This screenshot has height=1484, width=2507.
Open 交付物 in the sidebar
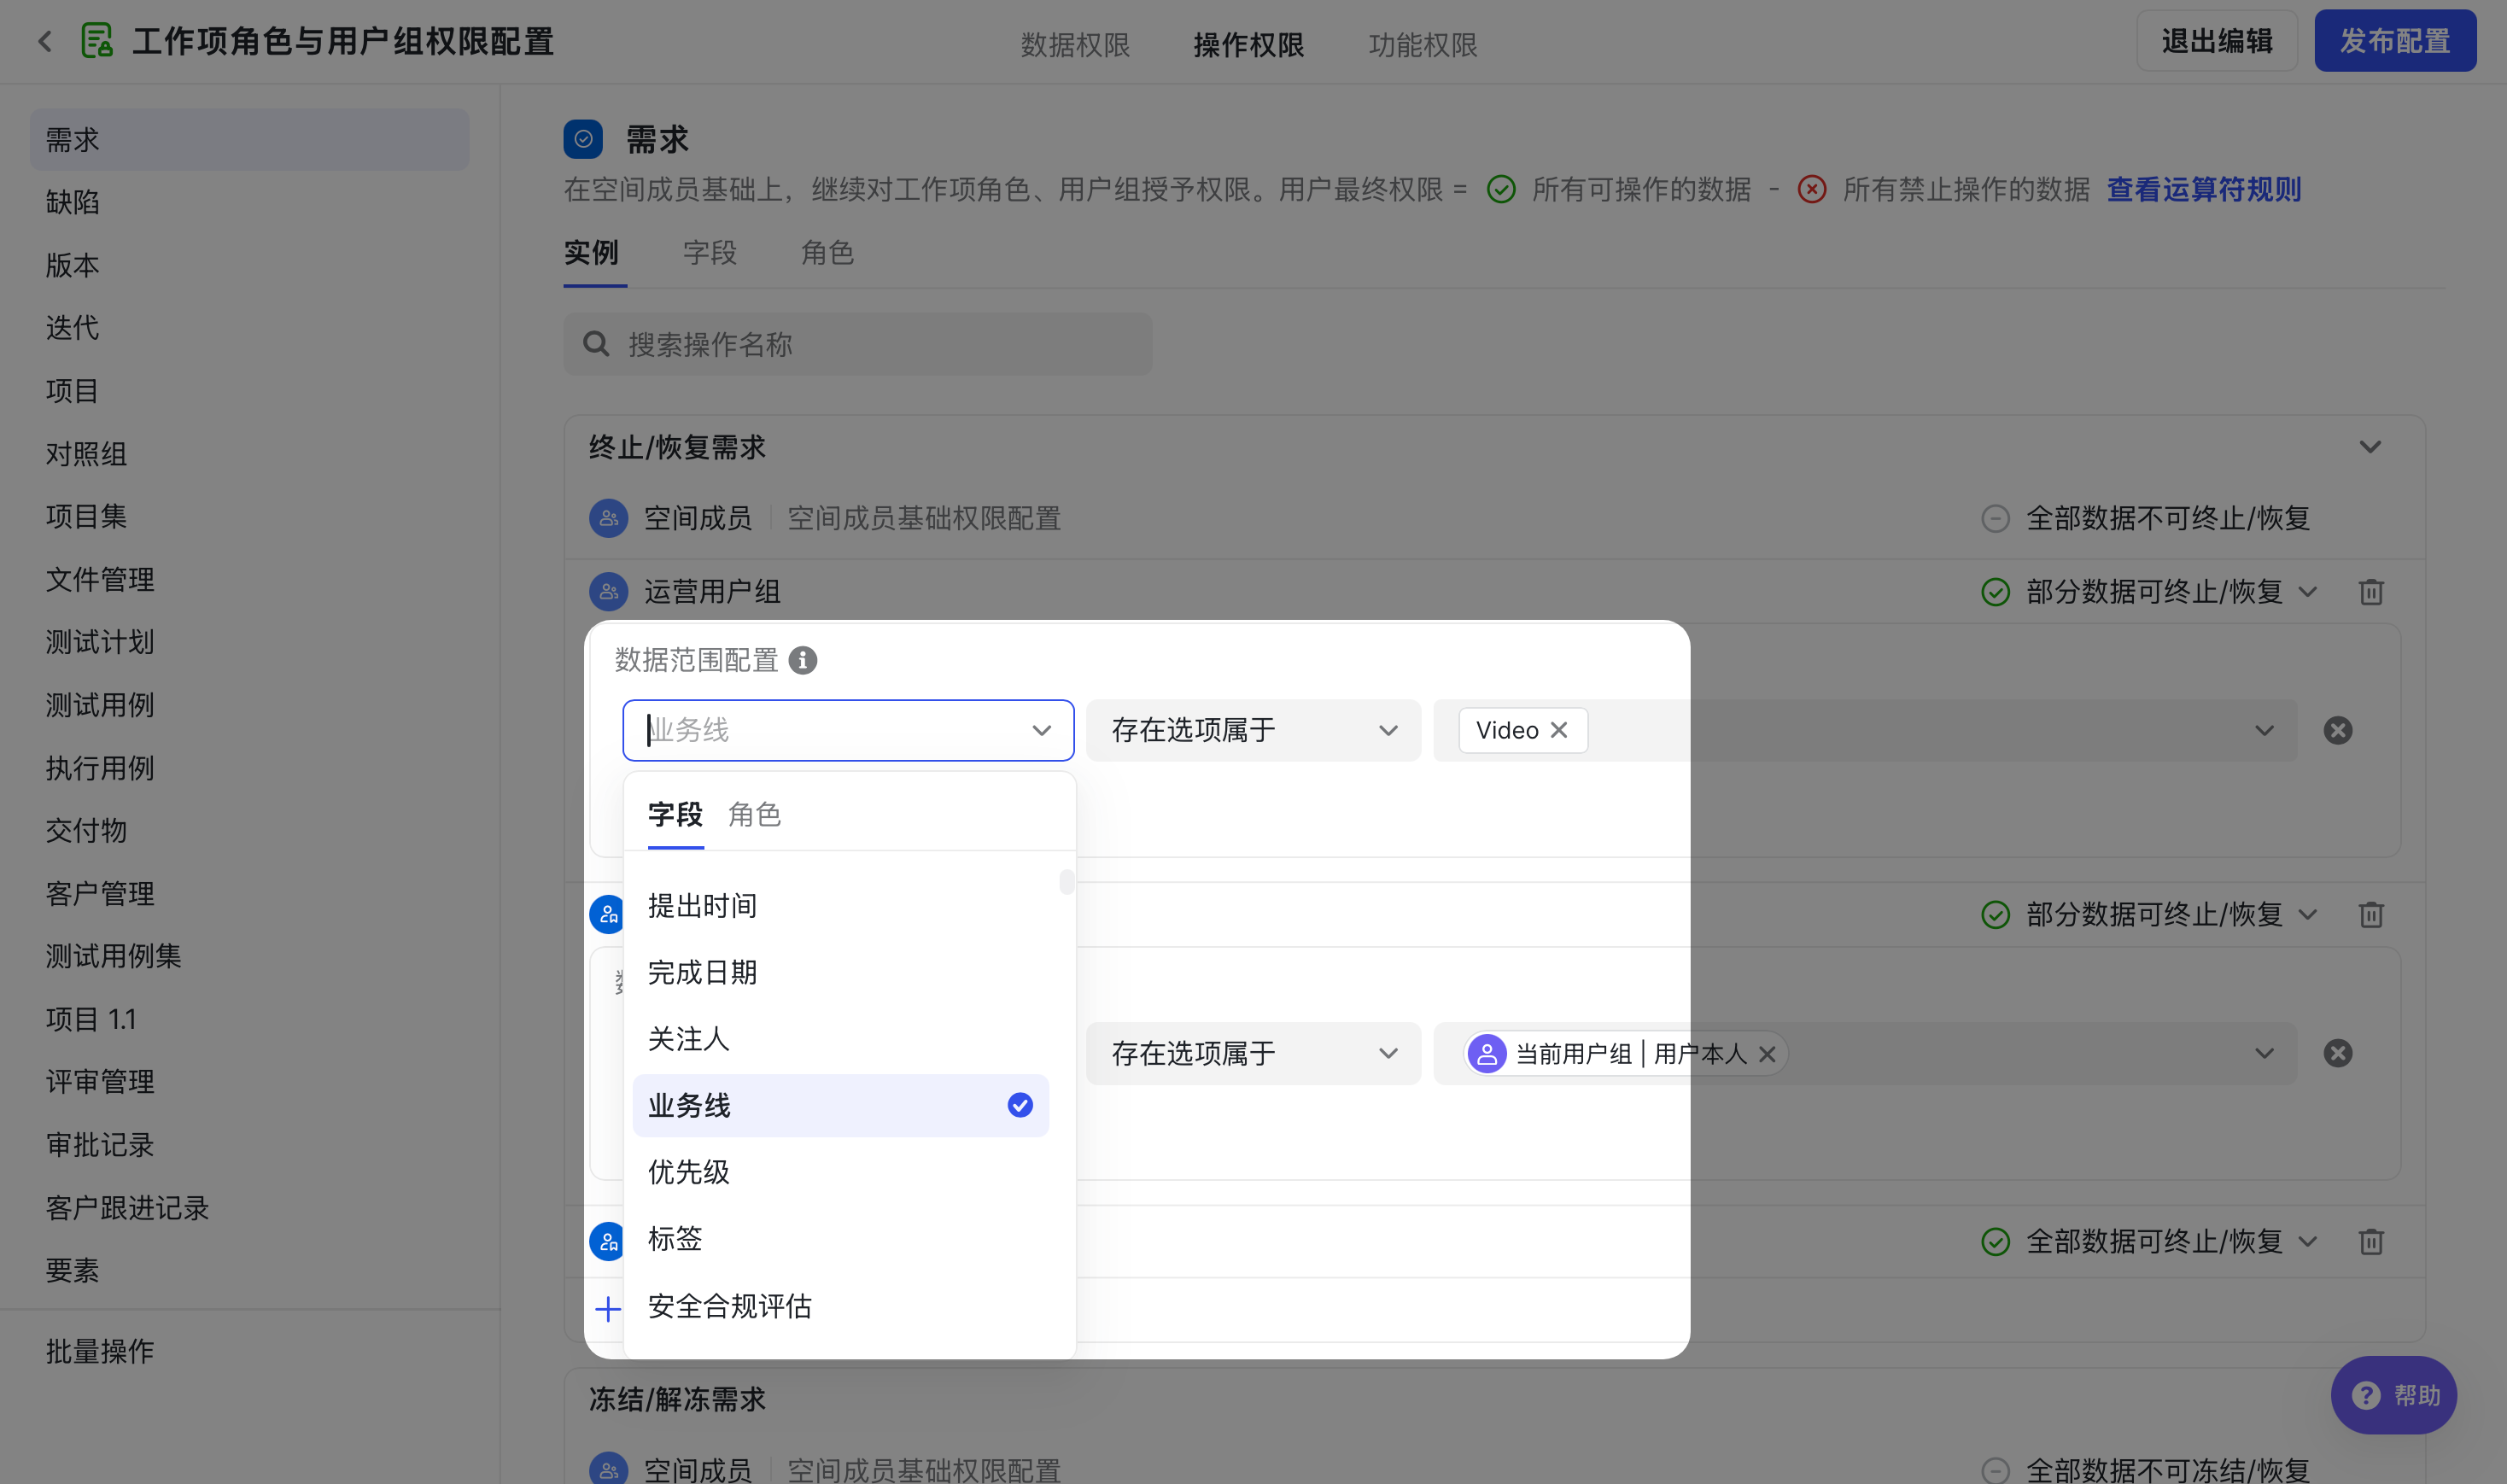pos(249,830)
